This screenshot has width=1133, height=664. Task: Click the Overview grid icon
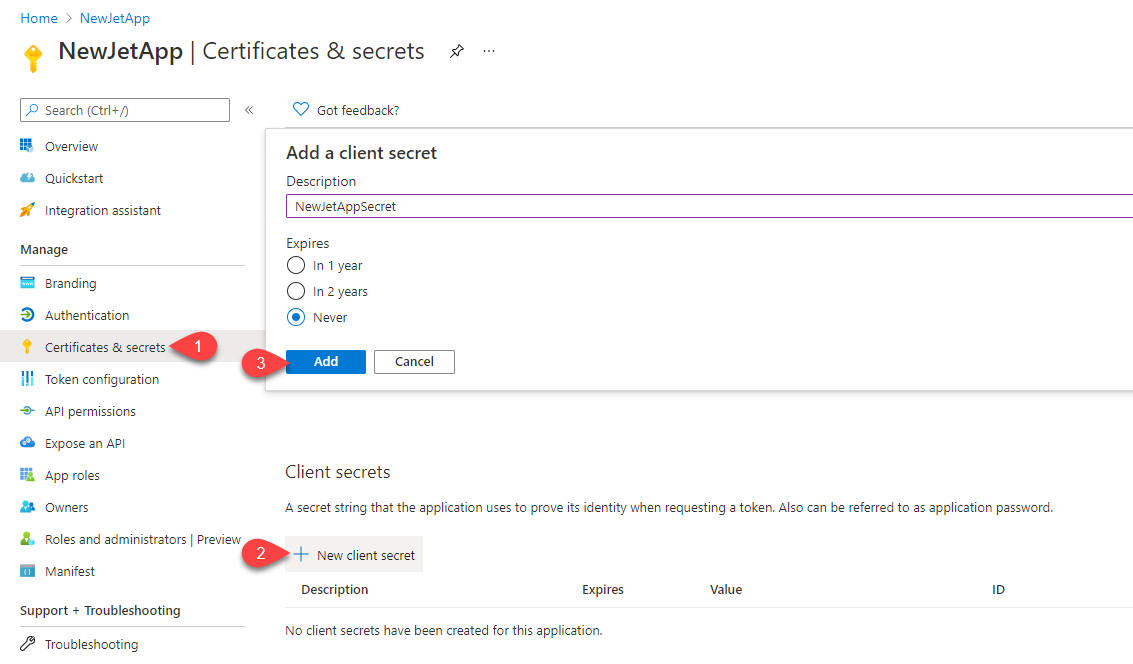[x=27, y=146]
